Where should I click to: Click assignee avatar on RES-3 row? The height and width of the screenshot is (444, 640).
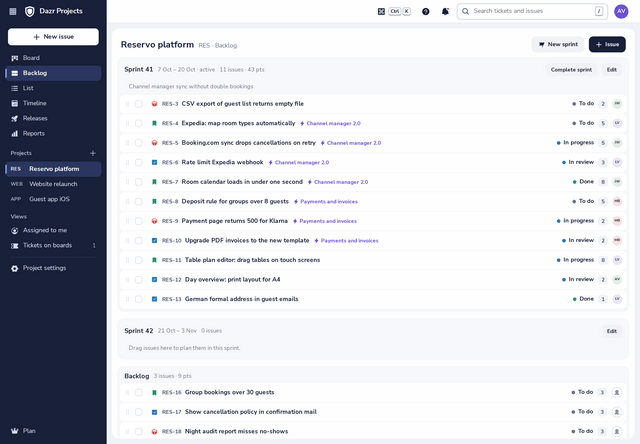tap(617, 104)
